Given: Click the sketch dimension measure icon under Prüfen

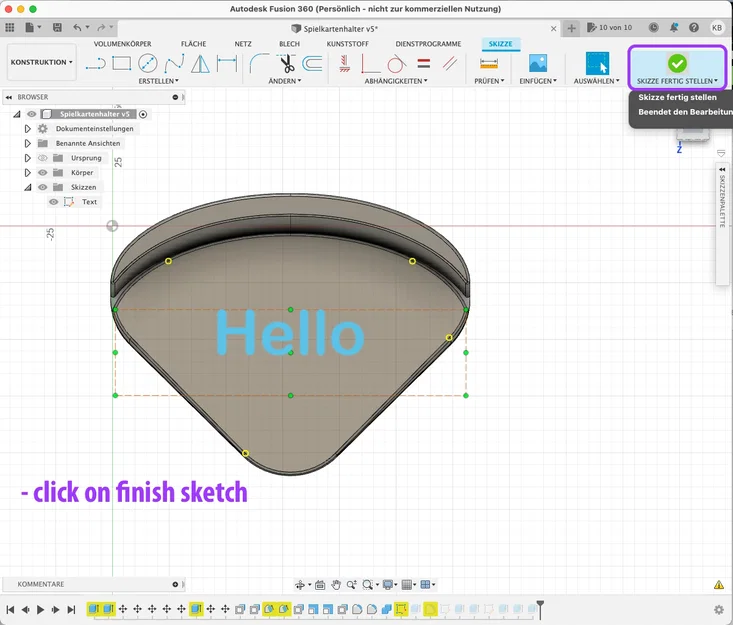Looking at the screenshot, I should (489, 63).
